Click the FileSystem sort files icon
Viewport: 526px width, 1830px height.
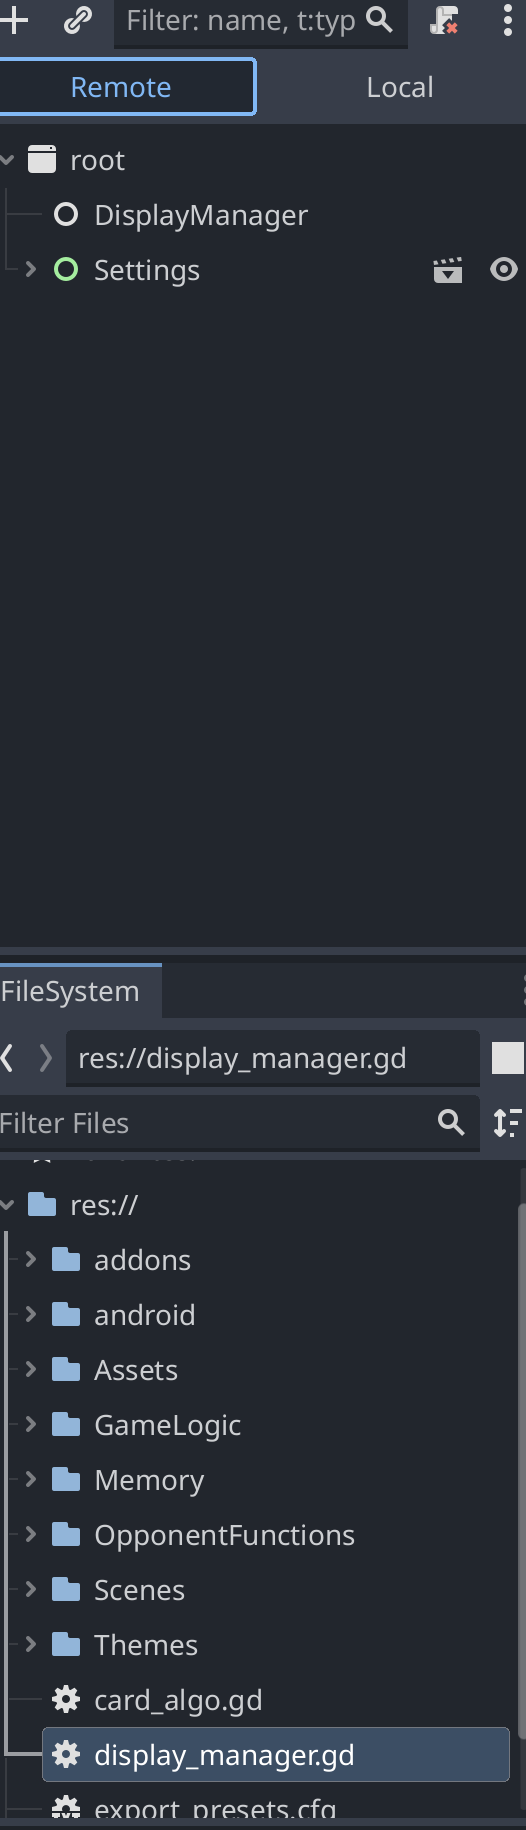508,1123
